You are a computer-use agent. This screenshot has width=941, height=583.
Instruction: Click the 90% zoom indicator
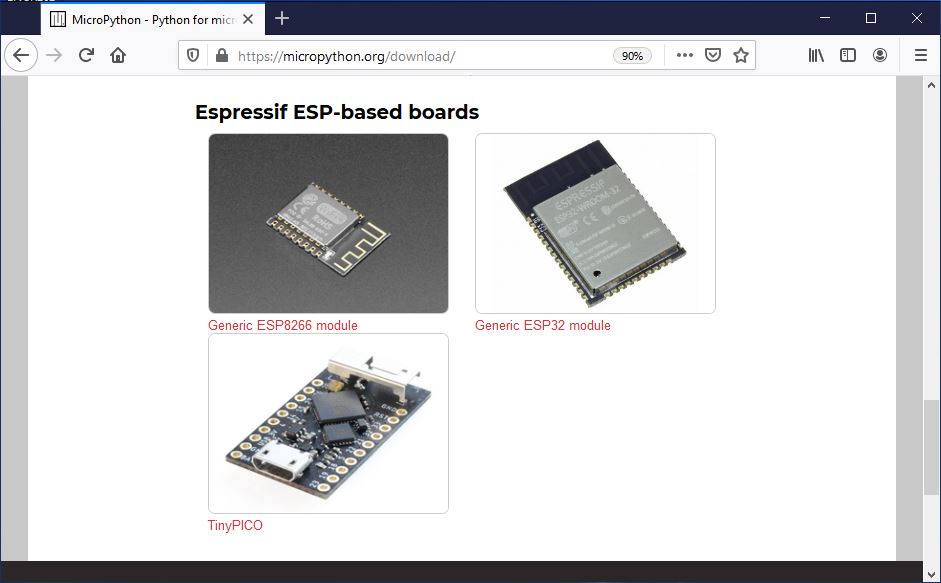(635, 55)
